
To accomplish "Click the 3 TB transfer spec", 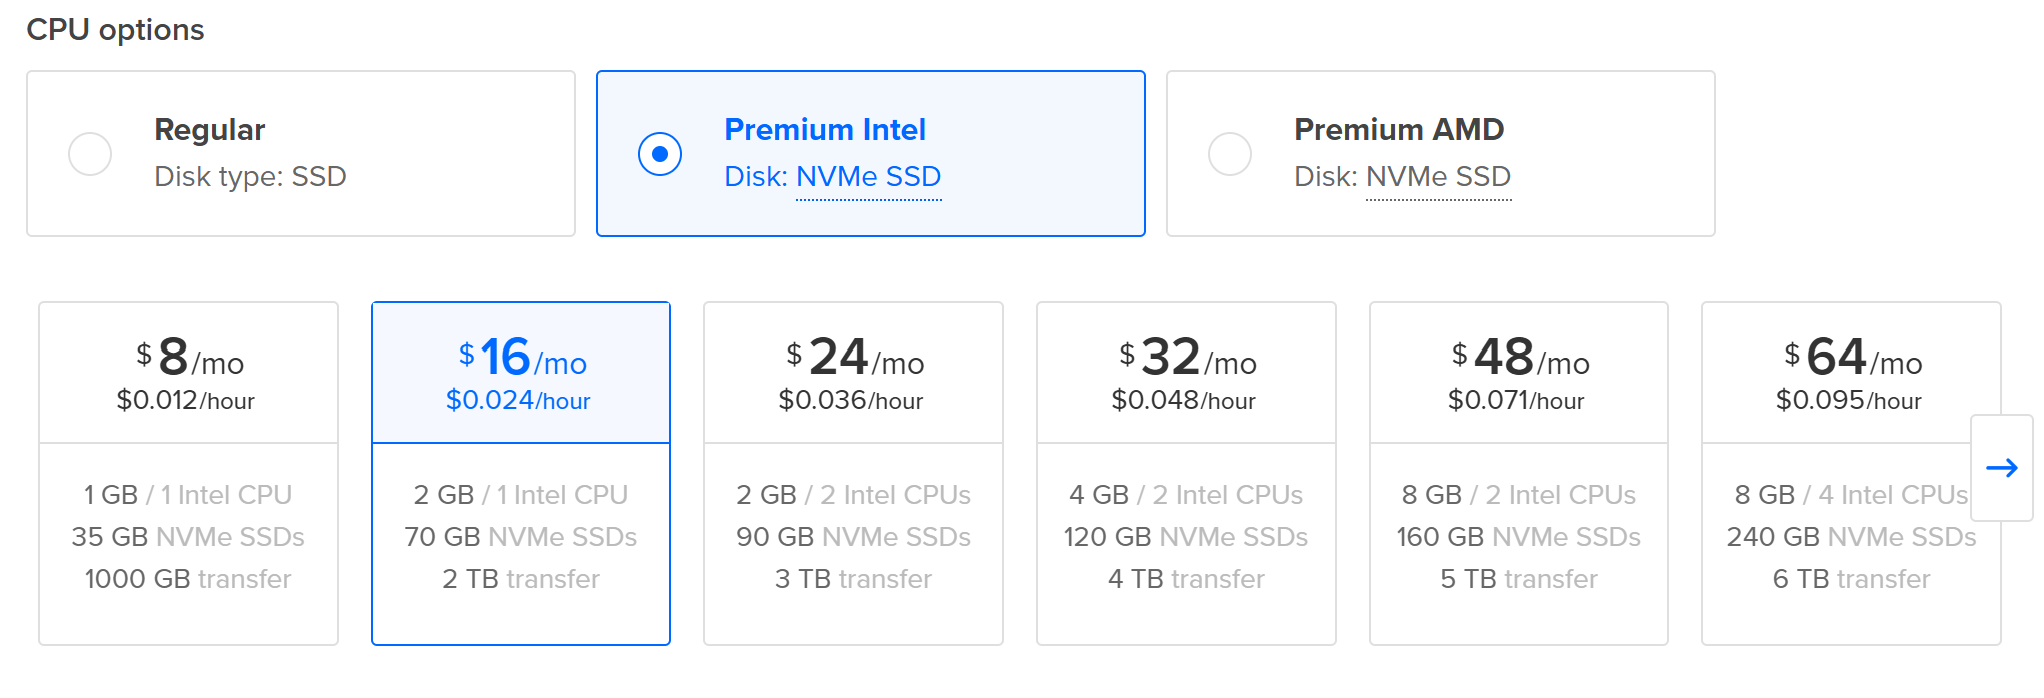I will (853, 579).
